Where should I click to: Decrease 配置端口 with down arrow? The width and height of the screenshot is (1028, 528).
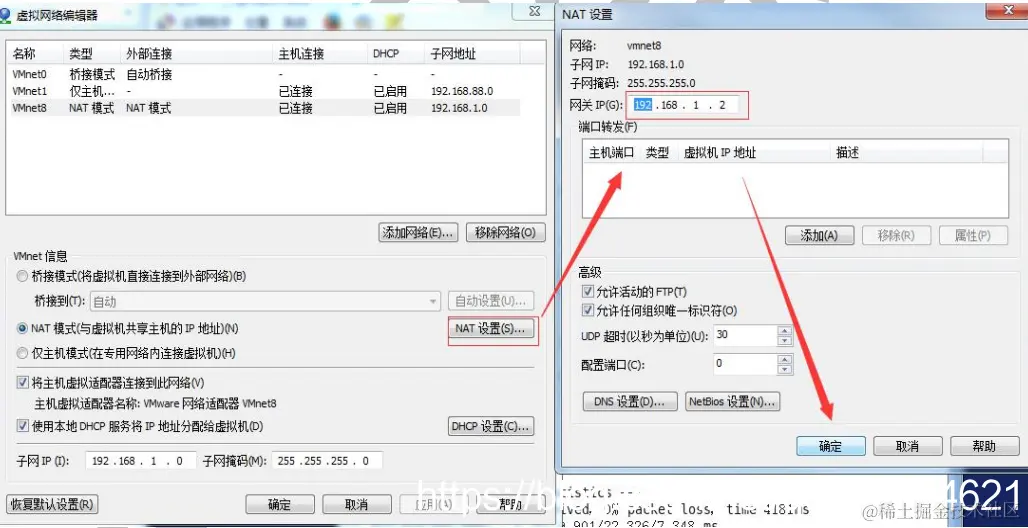click(x=785, y=369)
